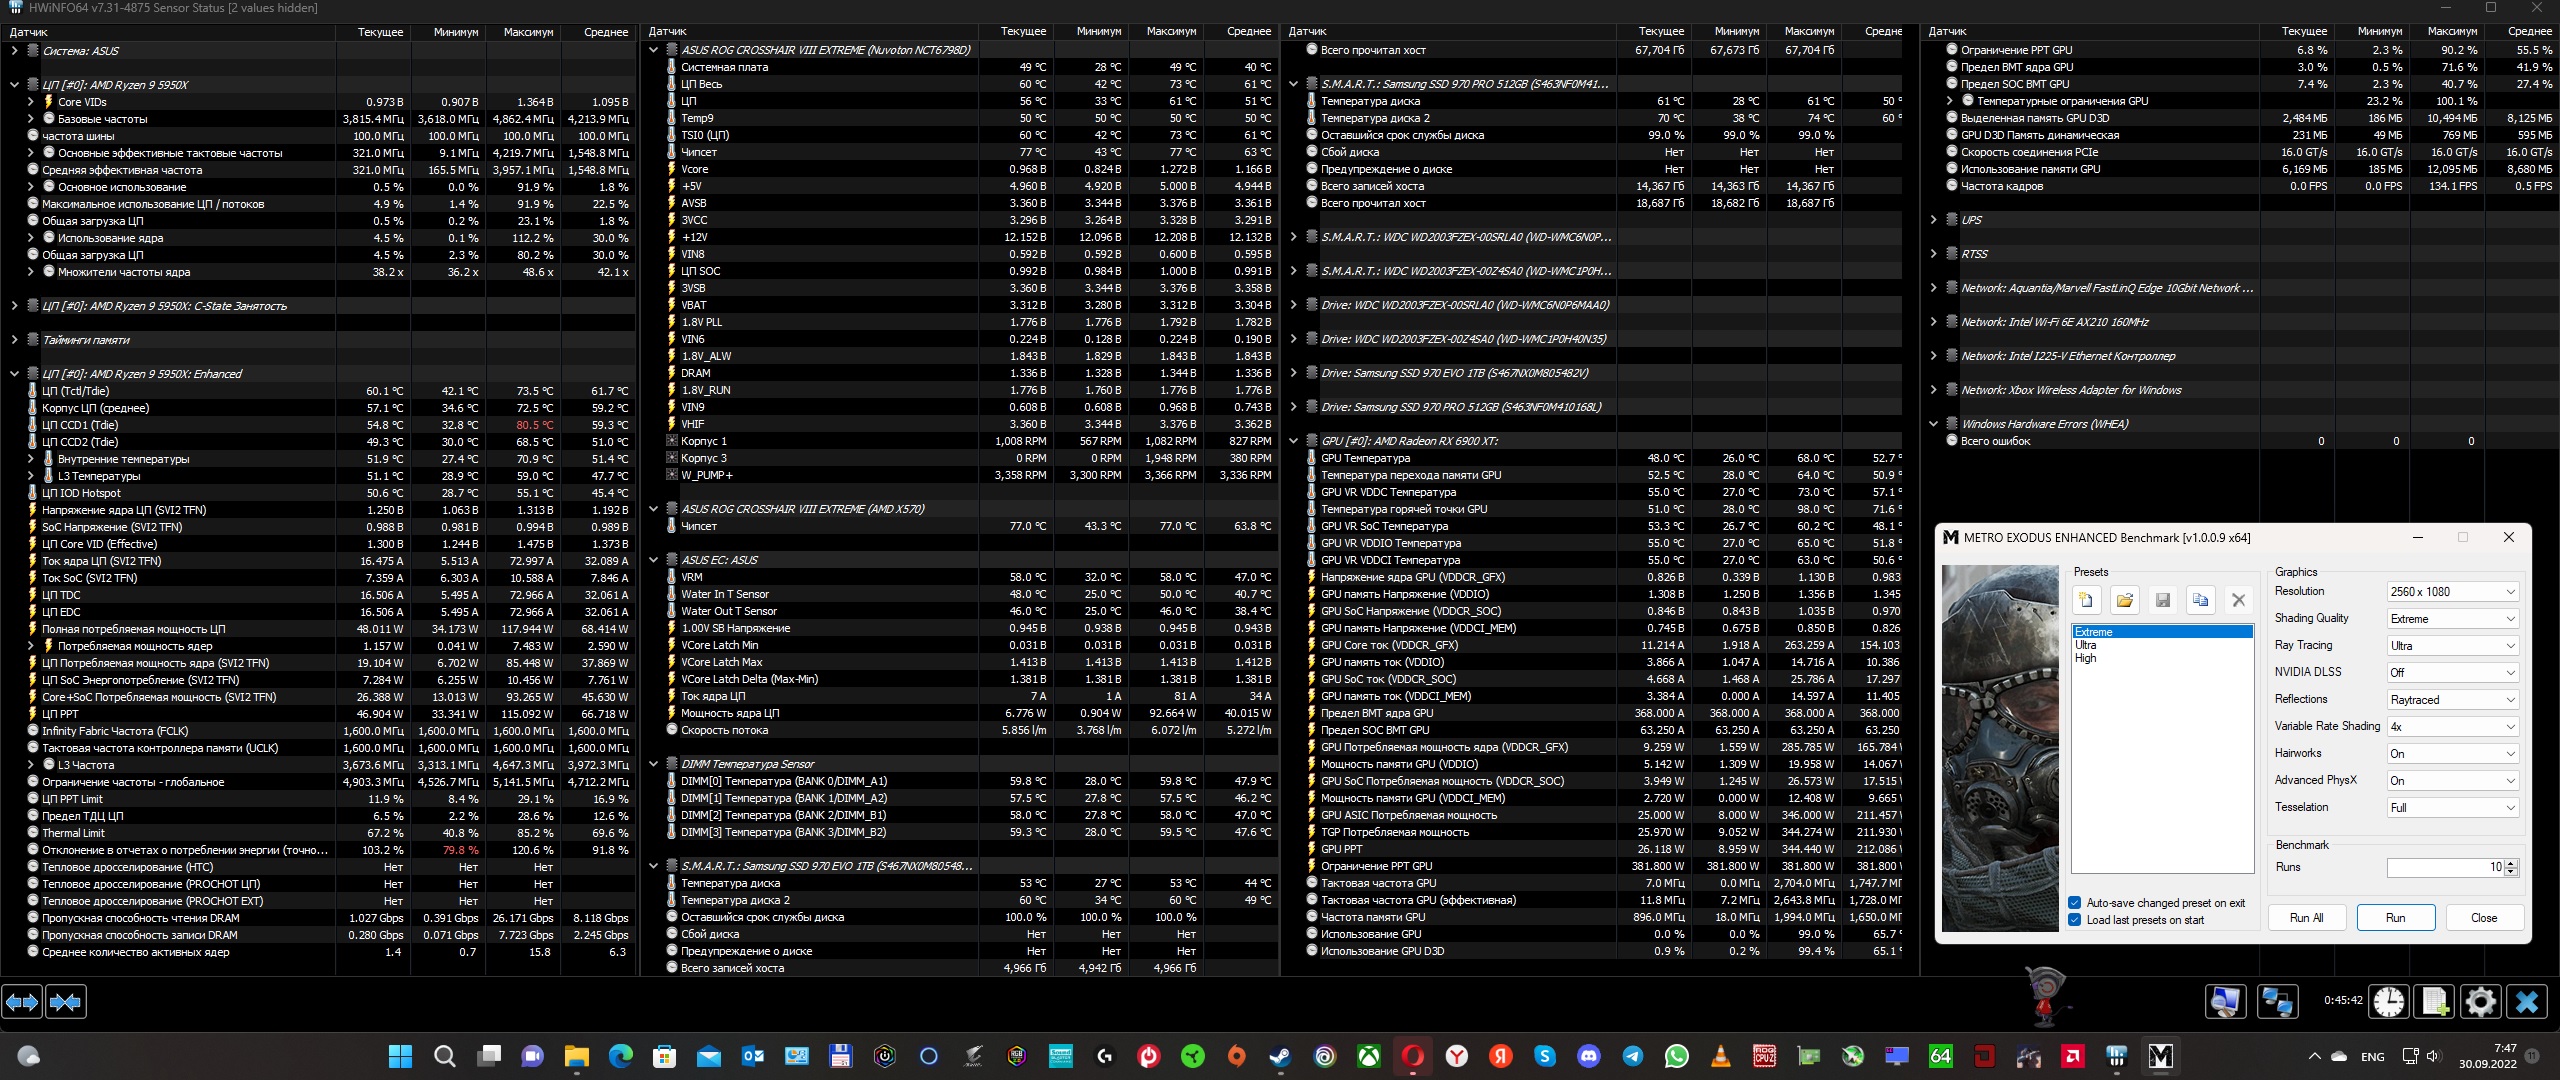
Task: Click the start logging sheet icon
Action: tap(2435, 1002)
